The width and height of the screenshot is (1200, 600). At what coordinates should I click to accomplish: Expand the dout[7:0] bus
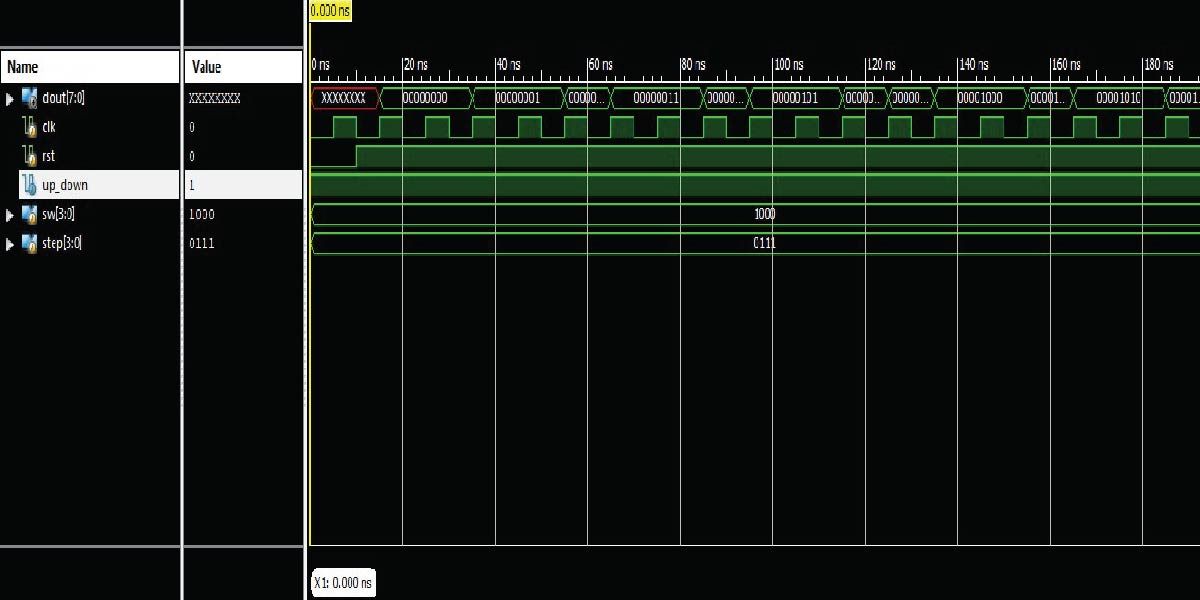tap(8, 98)
